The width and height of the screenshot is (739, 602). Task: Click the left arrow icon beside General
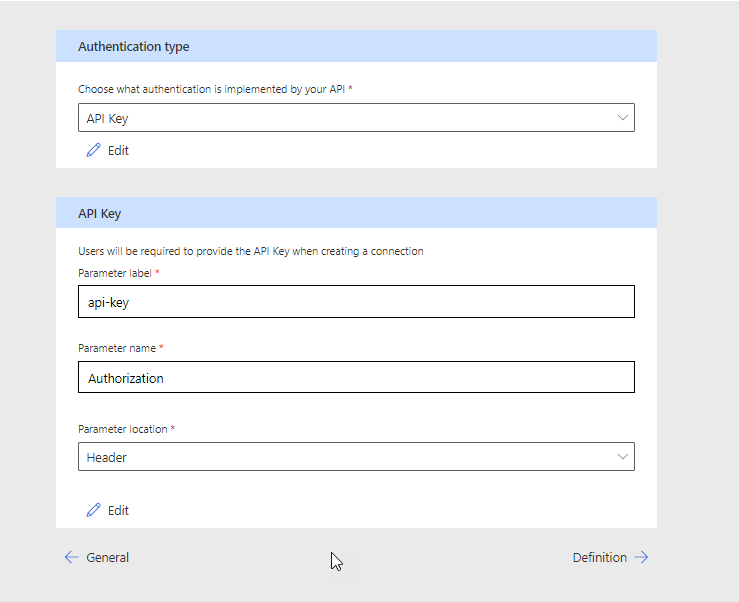coord(71,557)
